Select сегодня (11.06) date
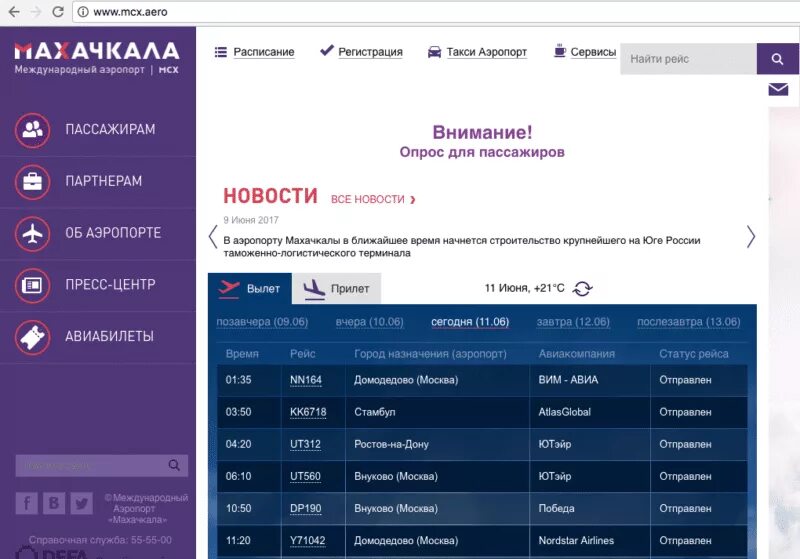800x559 pixels. (x=470, y=322)
